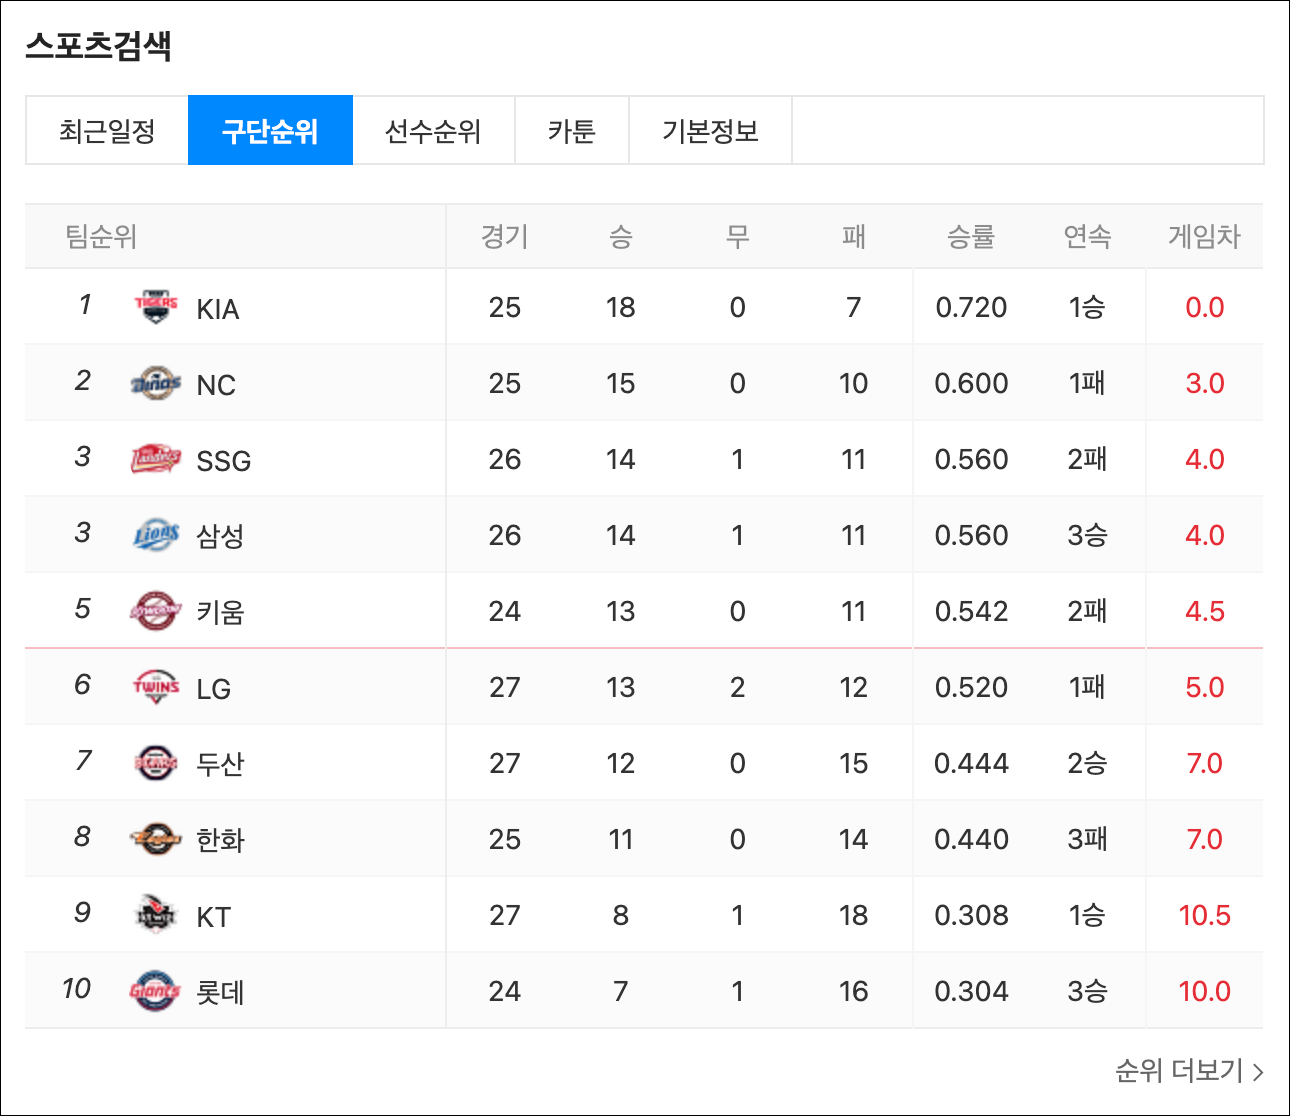Click 롯데's games behind value 10.0
Image resolution: width=1290 pixels, height=1116 pixels.
(x=1204, y=991)
